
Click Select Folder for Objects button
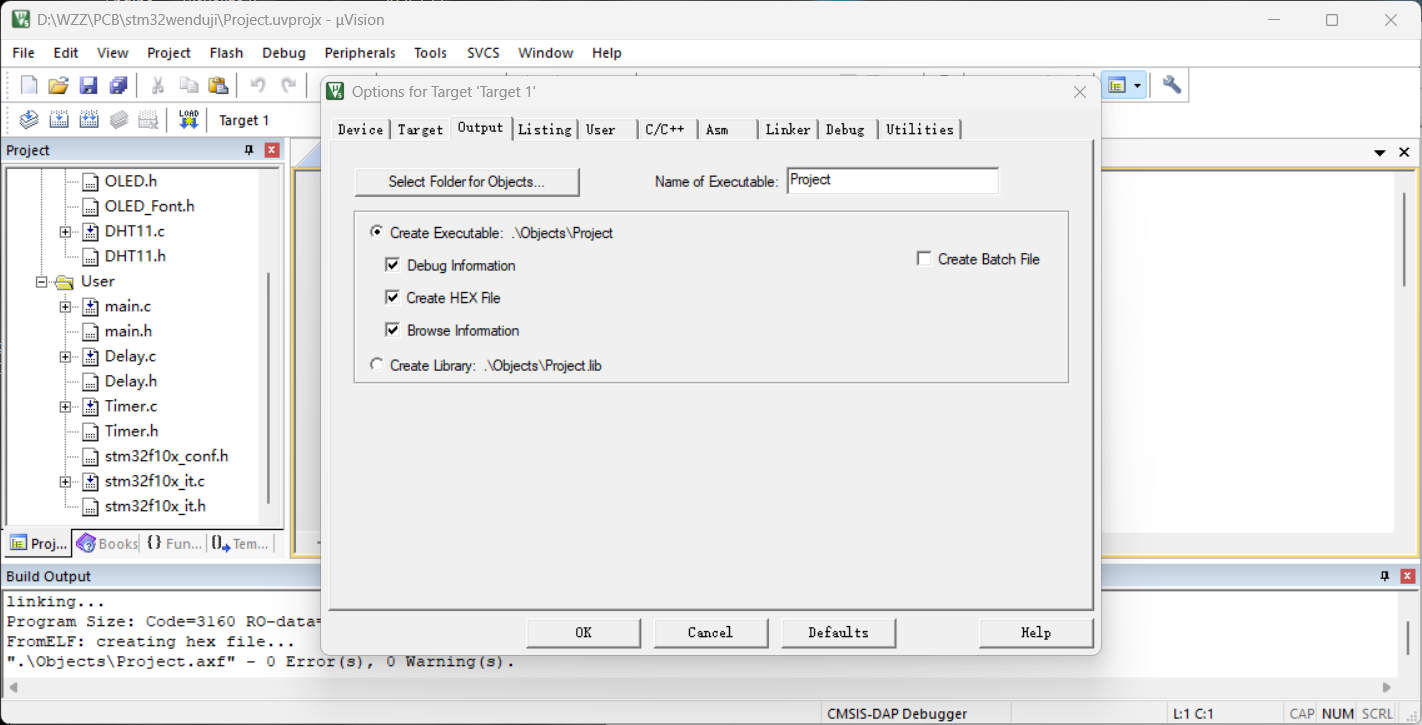tap(467, 182)
